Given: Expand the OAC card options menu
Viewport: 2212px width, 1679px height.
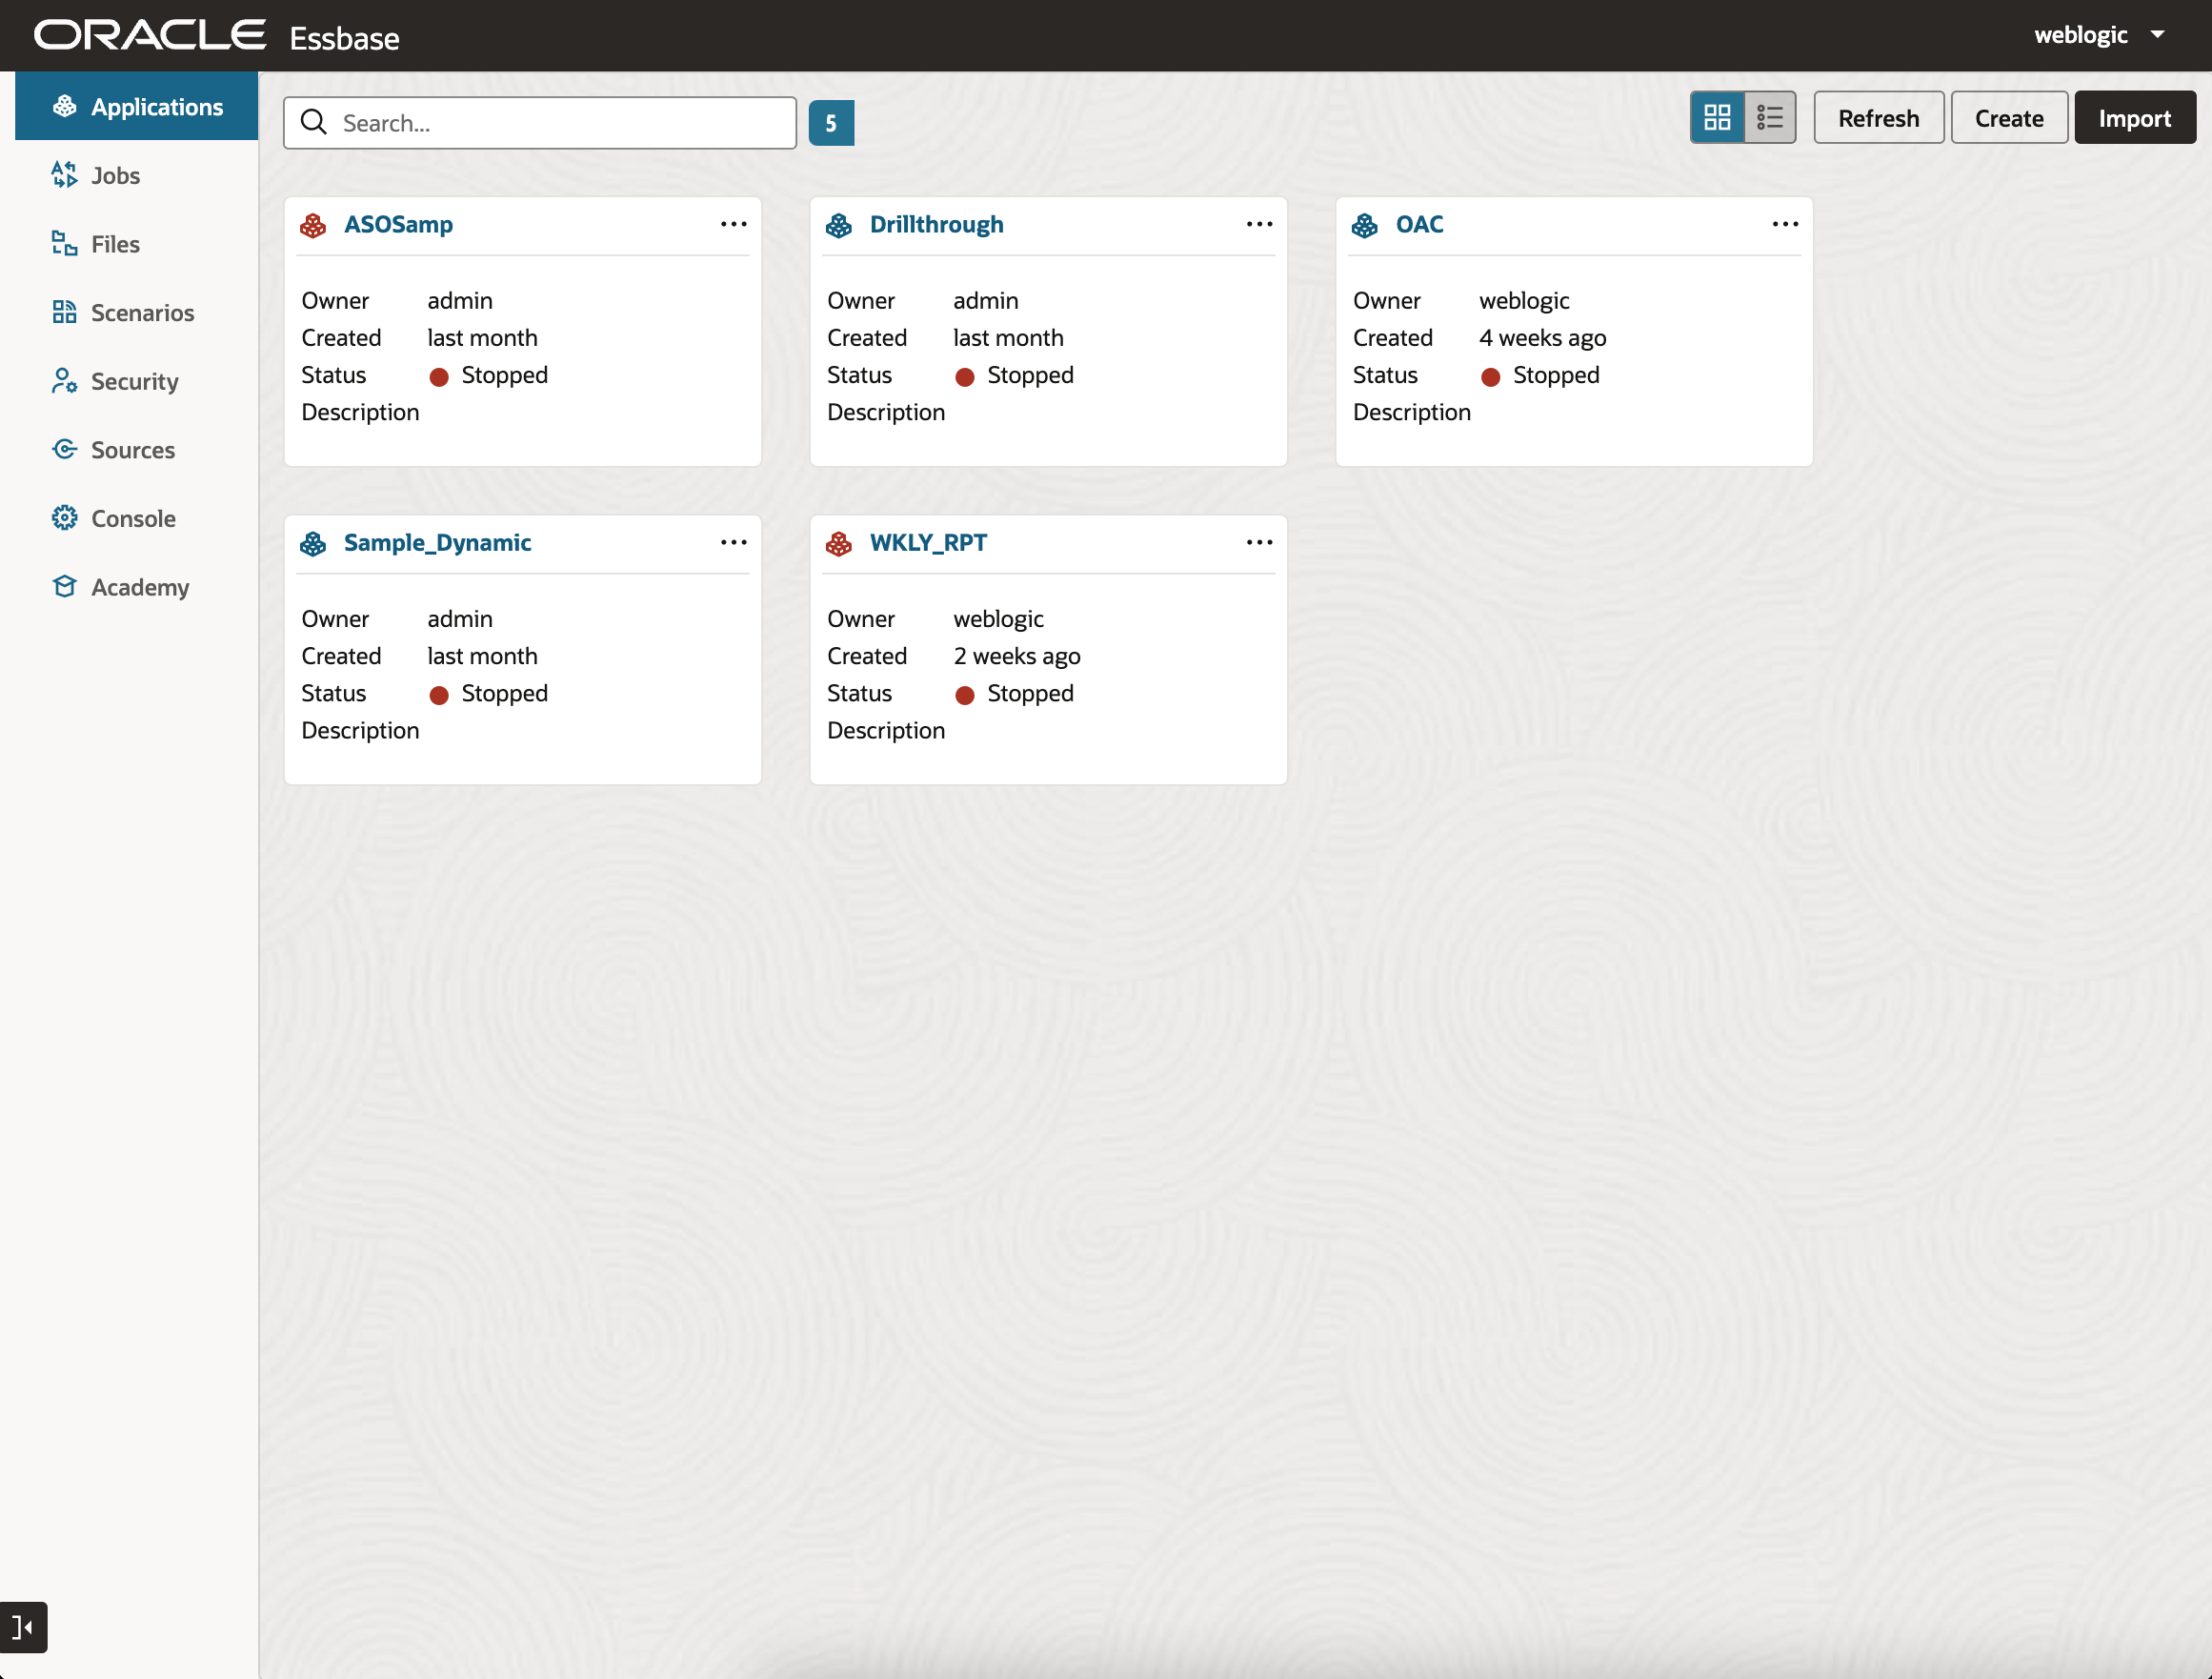Looking at the screenshot, I should tap(1785, 224).
